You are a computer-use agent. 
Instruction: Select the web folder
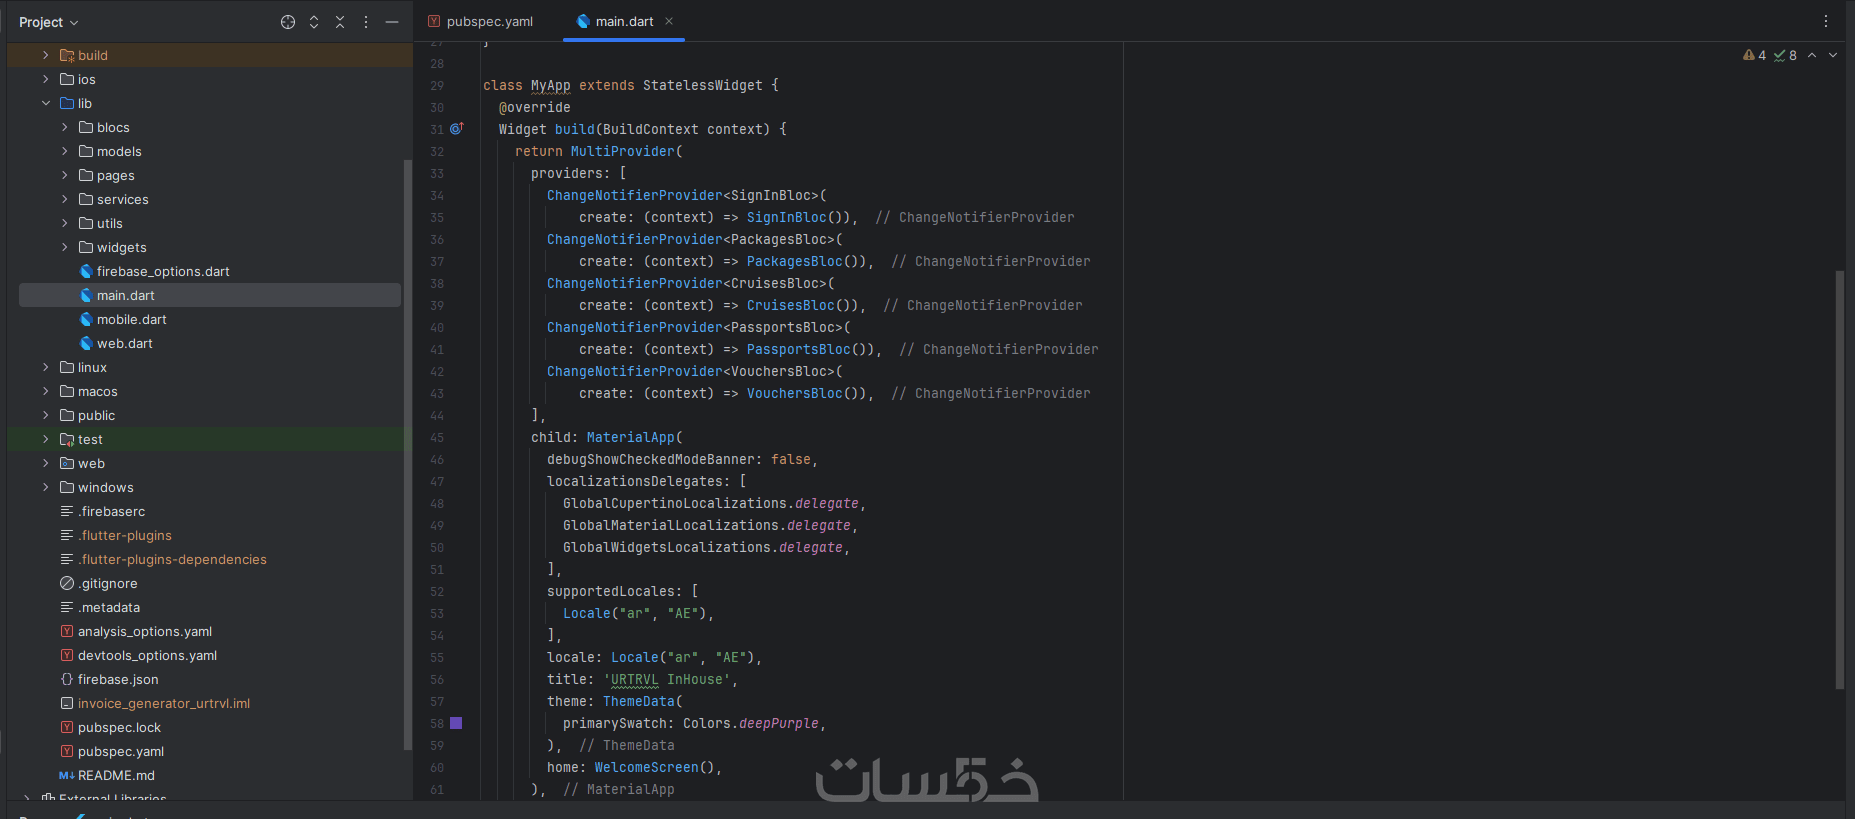coord(91,463)
